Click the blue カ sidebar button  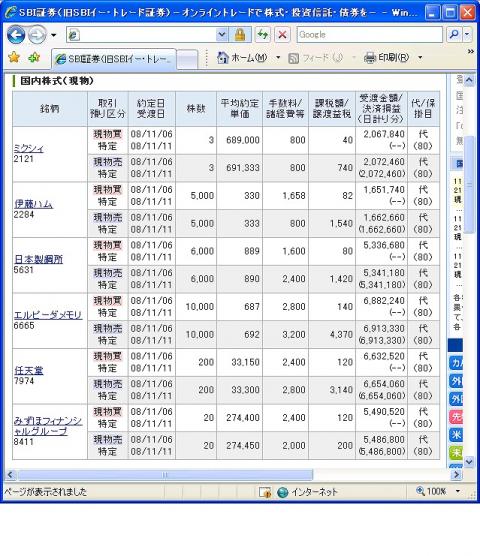coord(456,363)
